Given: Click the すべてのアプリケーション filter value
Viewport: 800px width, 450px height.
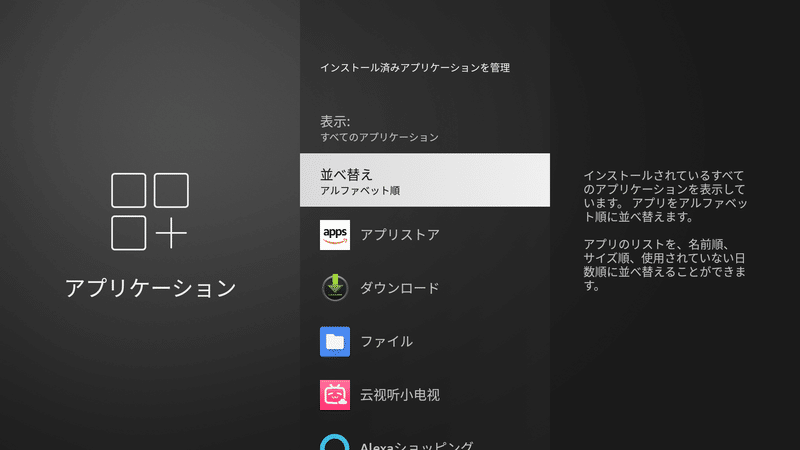Looking at the screenshot, I should tap(379, 137).
